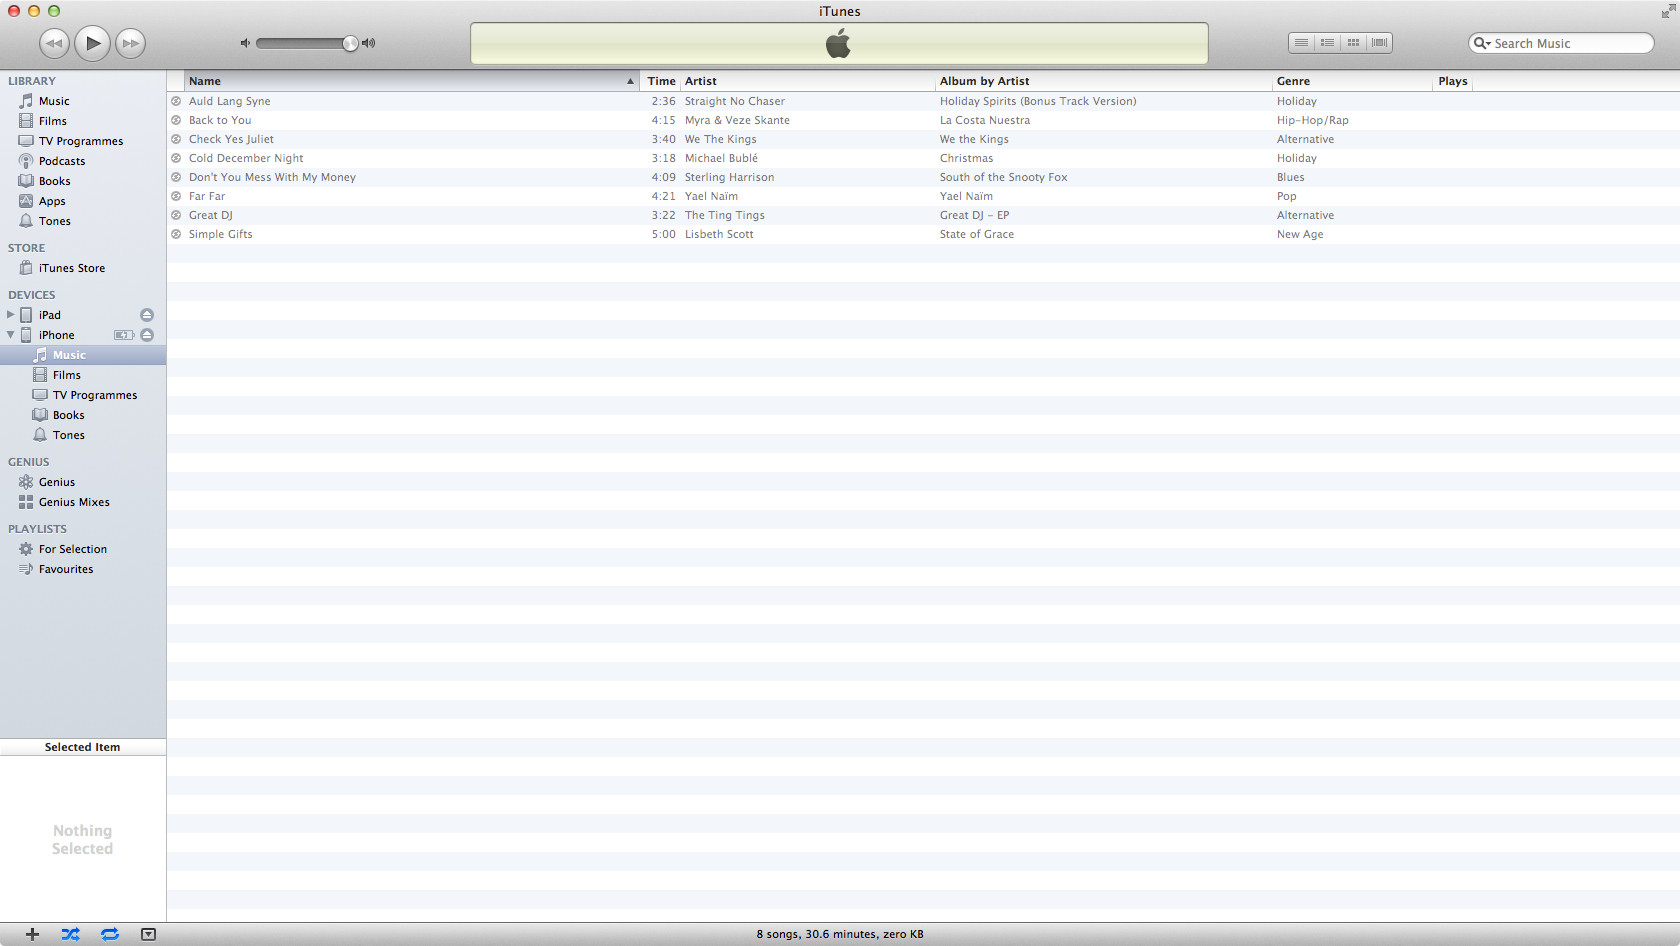Click the status icon beside Back to You

click(176, 120)
